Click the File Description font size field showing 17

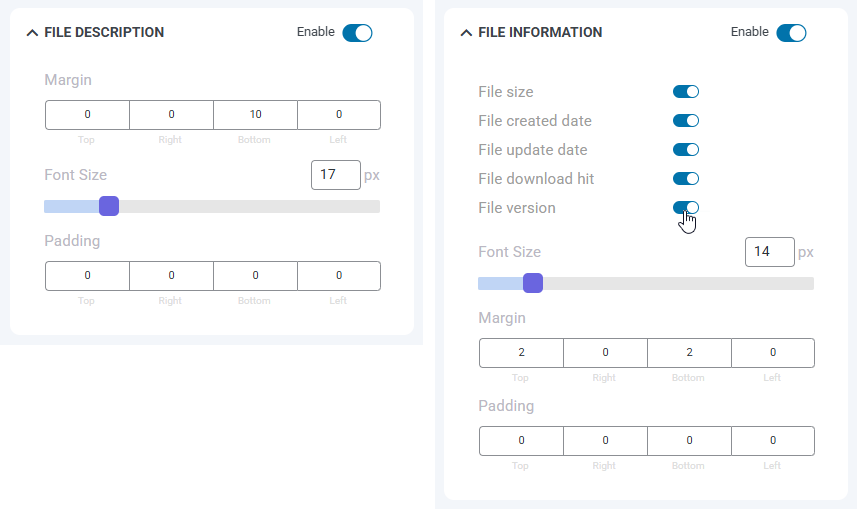click(335, 175)
